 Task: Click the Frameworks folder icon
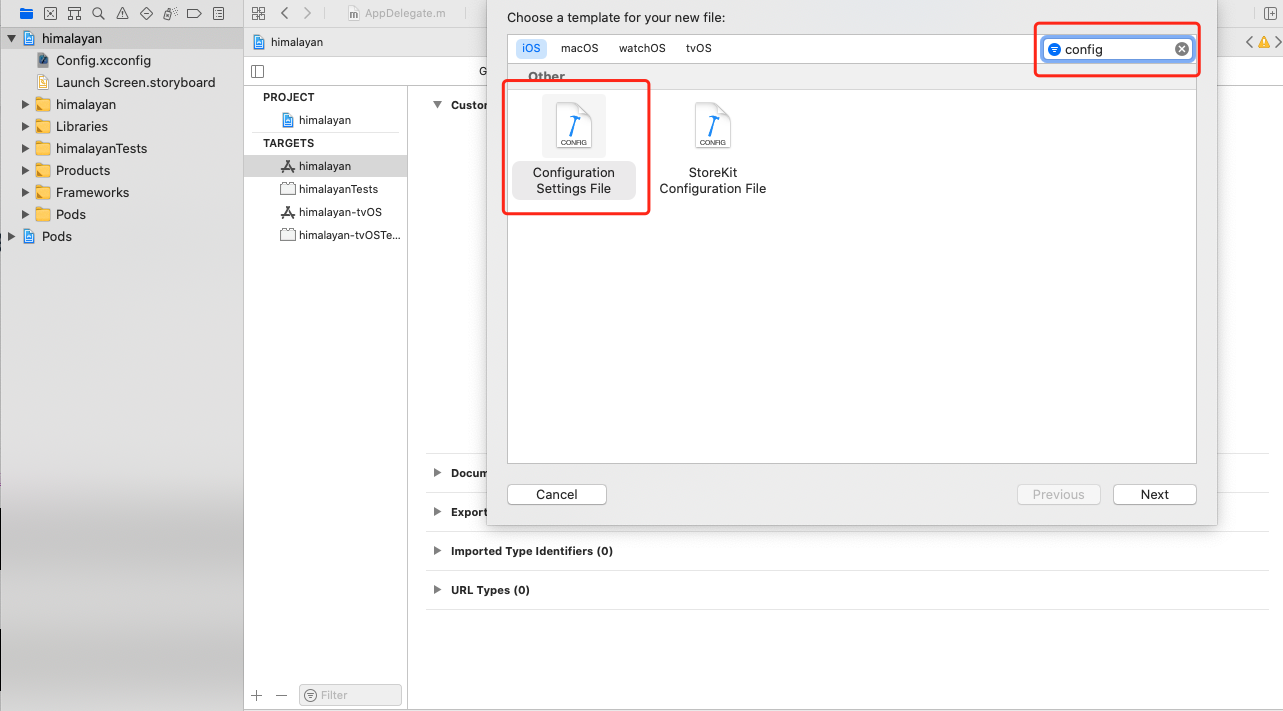tap(43, 192)
